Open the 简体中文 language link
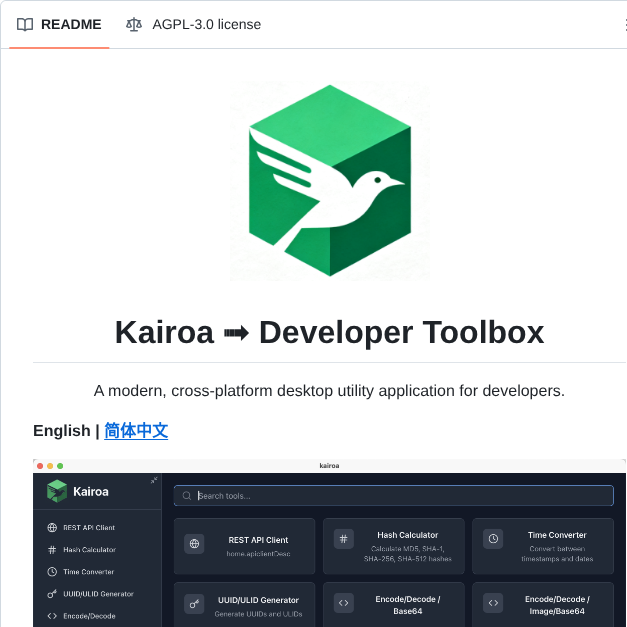Image resolution: width=627 pixels, height=627 pixels. [136, 431]
